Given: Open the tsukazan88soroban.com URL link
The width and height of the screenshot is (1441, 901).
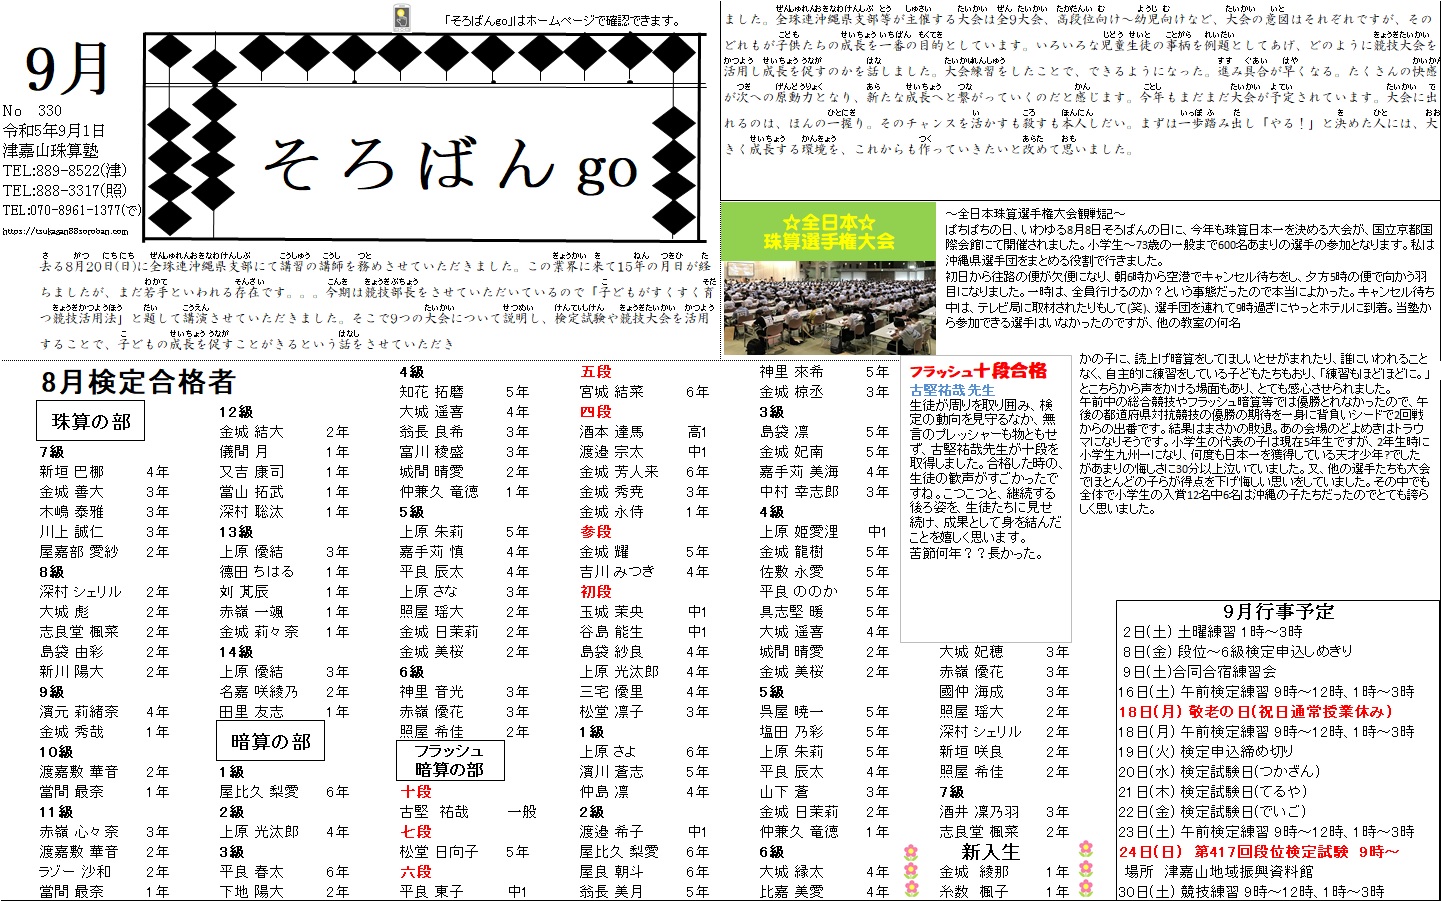Looking at the screenshot, I should [65, 231].
